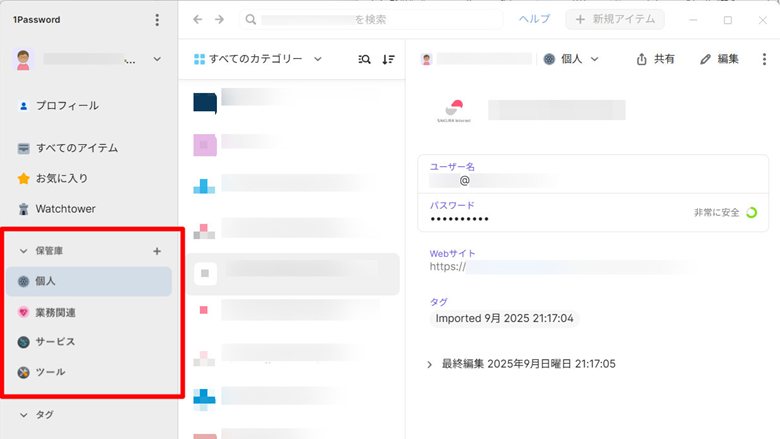The height and width of the screenshot is (439, 780).
Task: Collapse the 保管庫 section
Action: coord(24,251)
